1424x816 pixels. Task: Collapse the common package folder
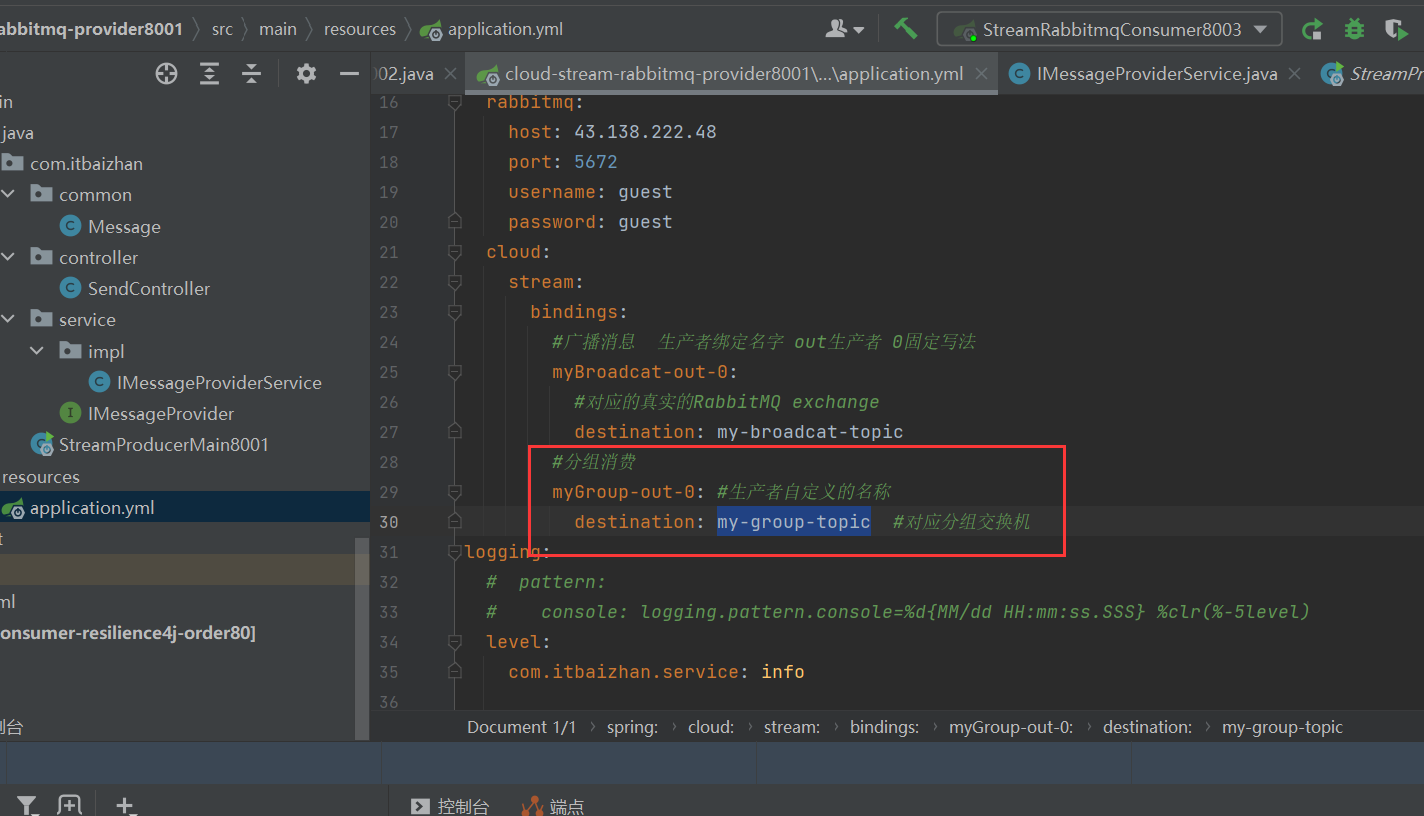[x=9, y=195]
